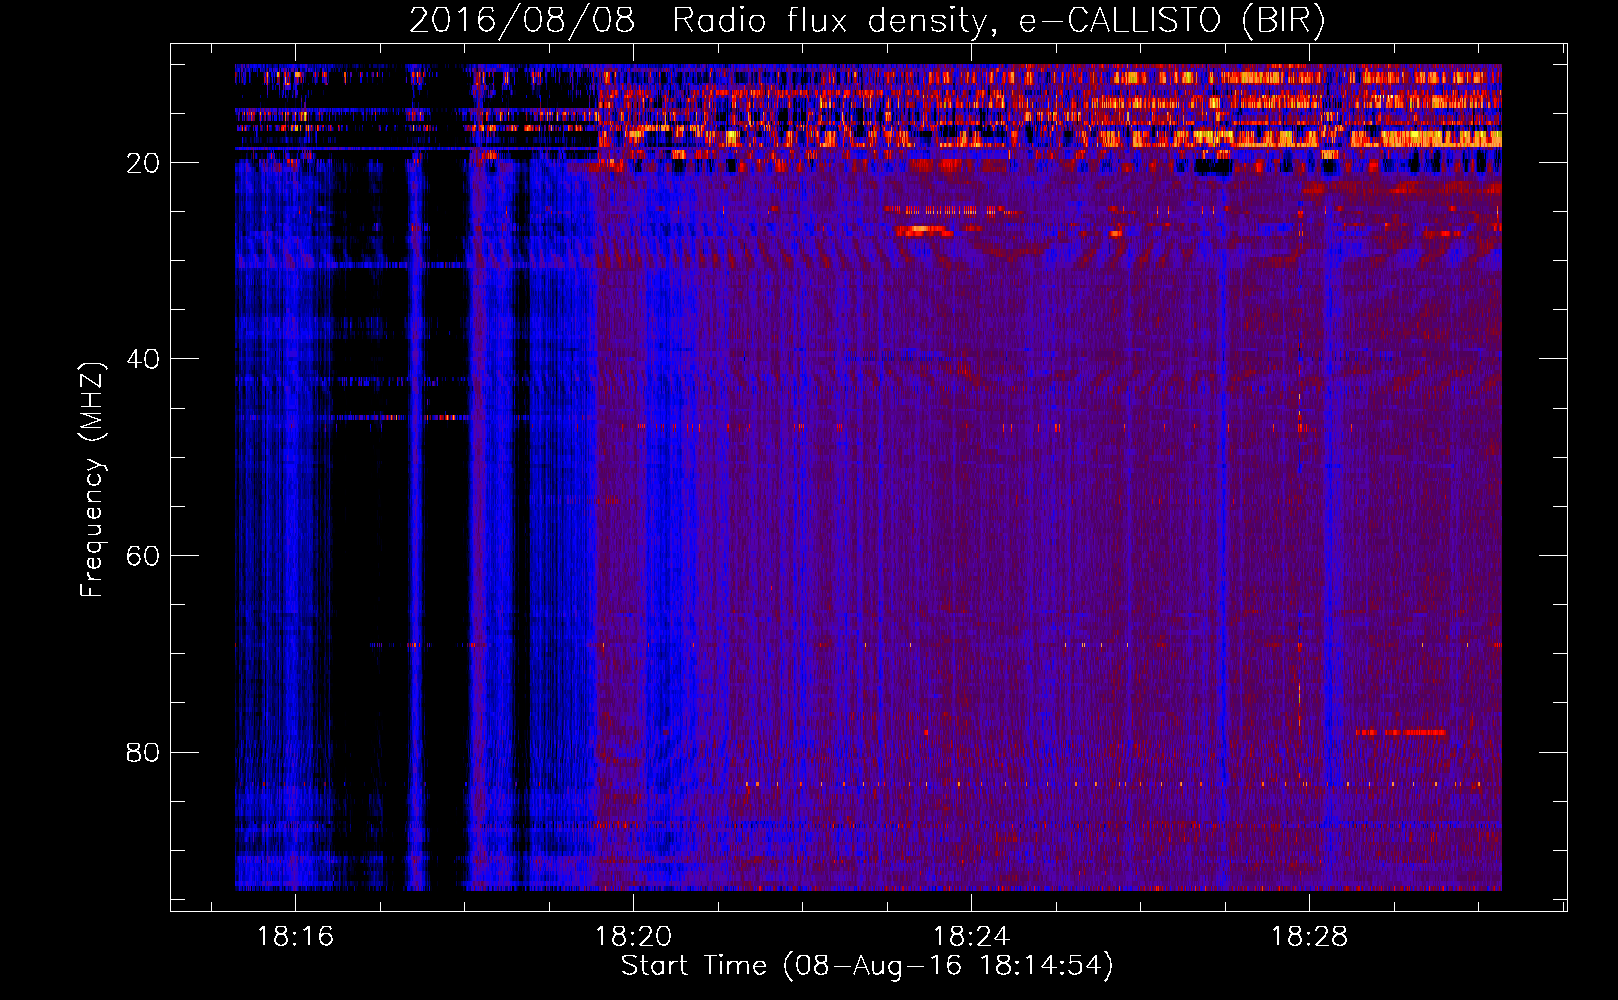
Task: Click the plot title '2016/08/08 Radio flux density, e-CALLISTO (BIR)'
Action: point(867,21)
